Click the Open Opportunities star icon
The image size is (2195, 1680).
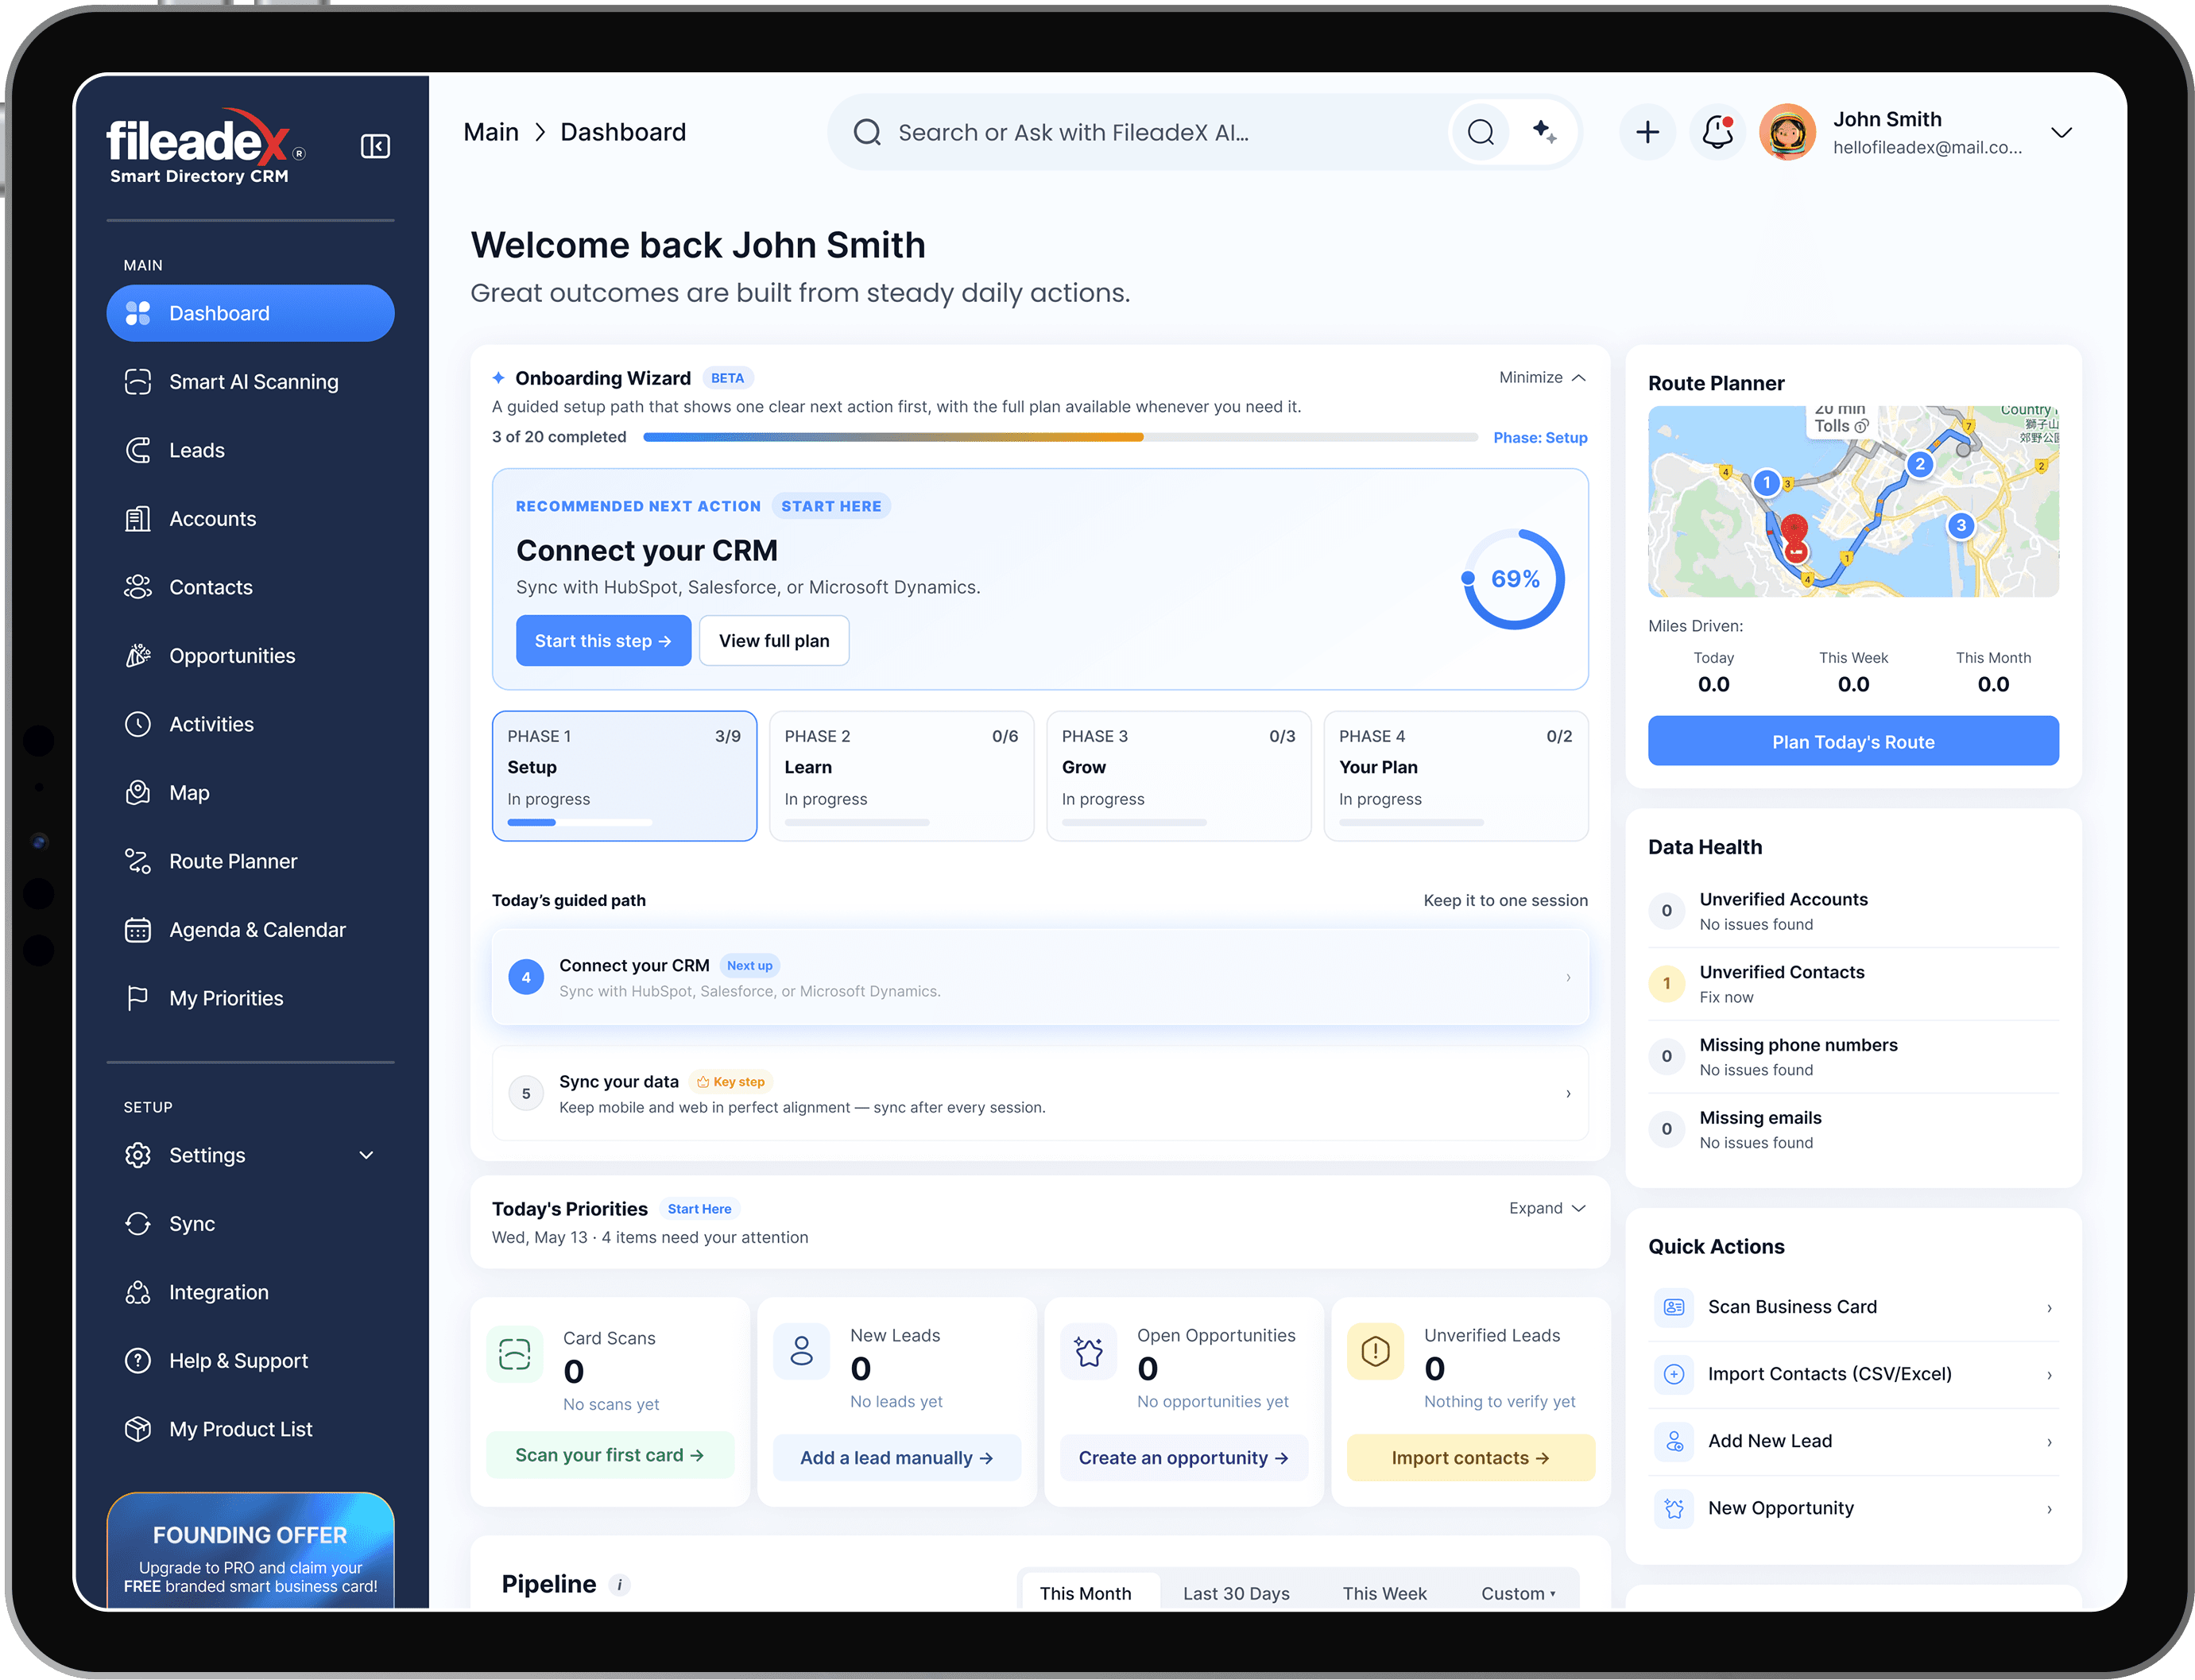(1088, 1351)
